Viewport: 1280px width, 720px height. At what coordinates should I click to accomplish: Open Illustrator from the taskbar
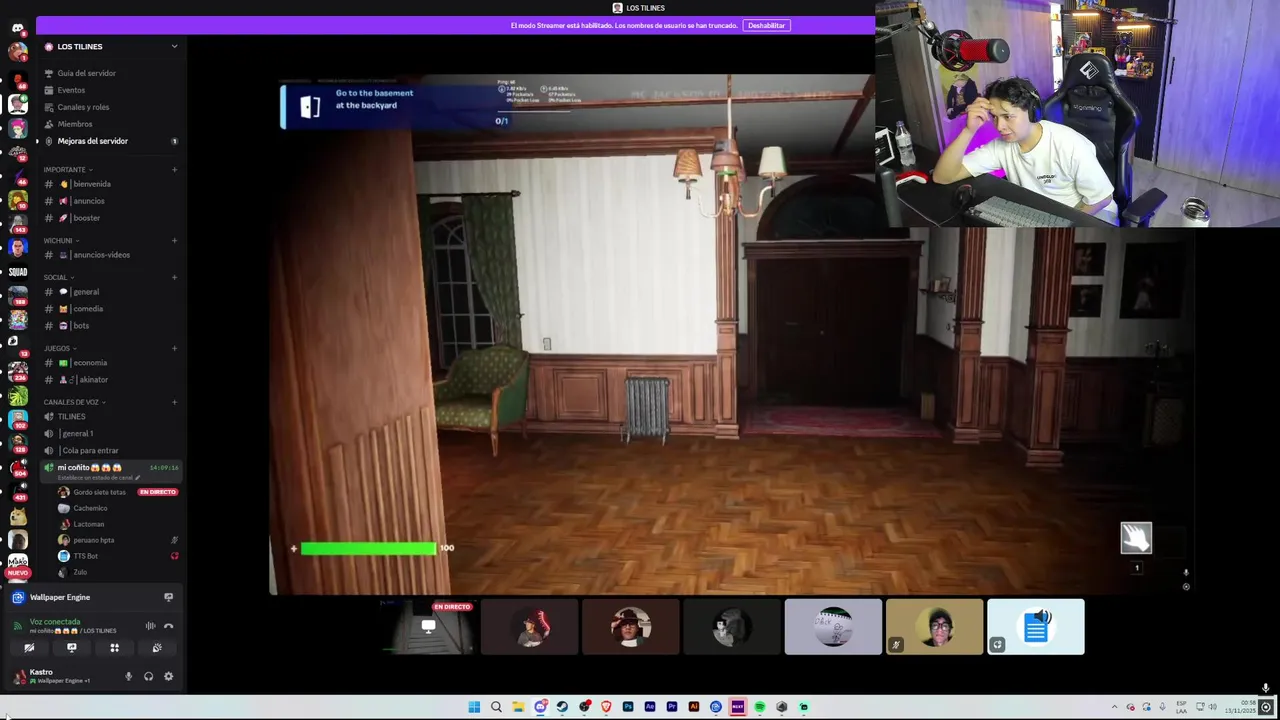pyautogui.click(x=694, y=707)
